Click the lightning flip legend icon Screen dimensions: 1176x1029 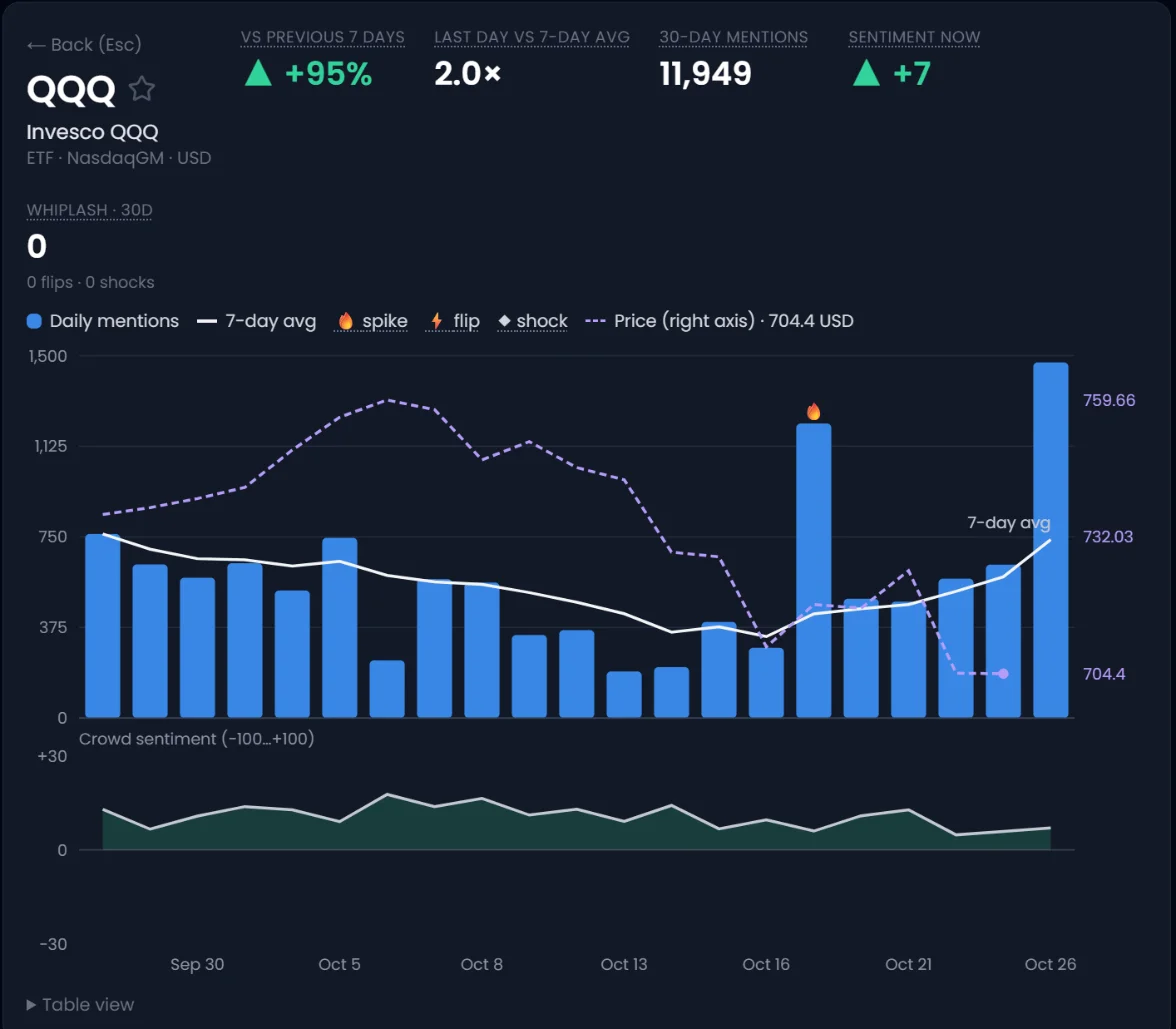point(436,321)
